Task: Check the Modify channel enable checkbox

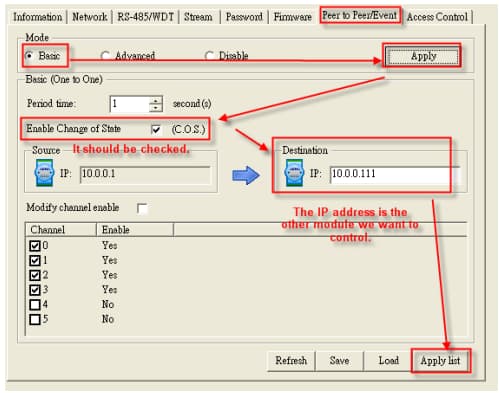Action: [x=142, y=208]
